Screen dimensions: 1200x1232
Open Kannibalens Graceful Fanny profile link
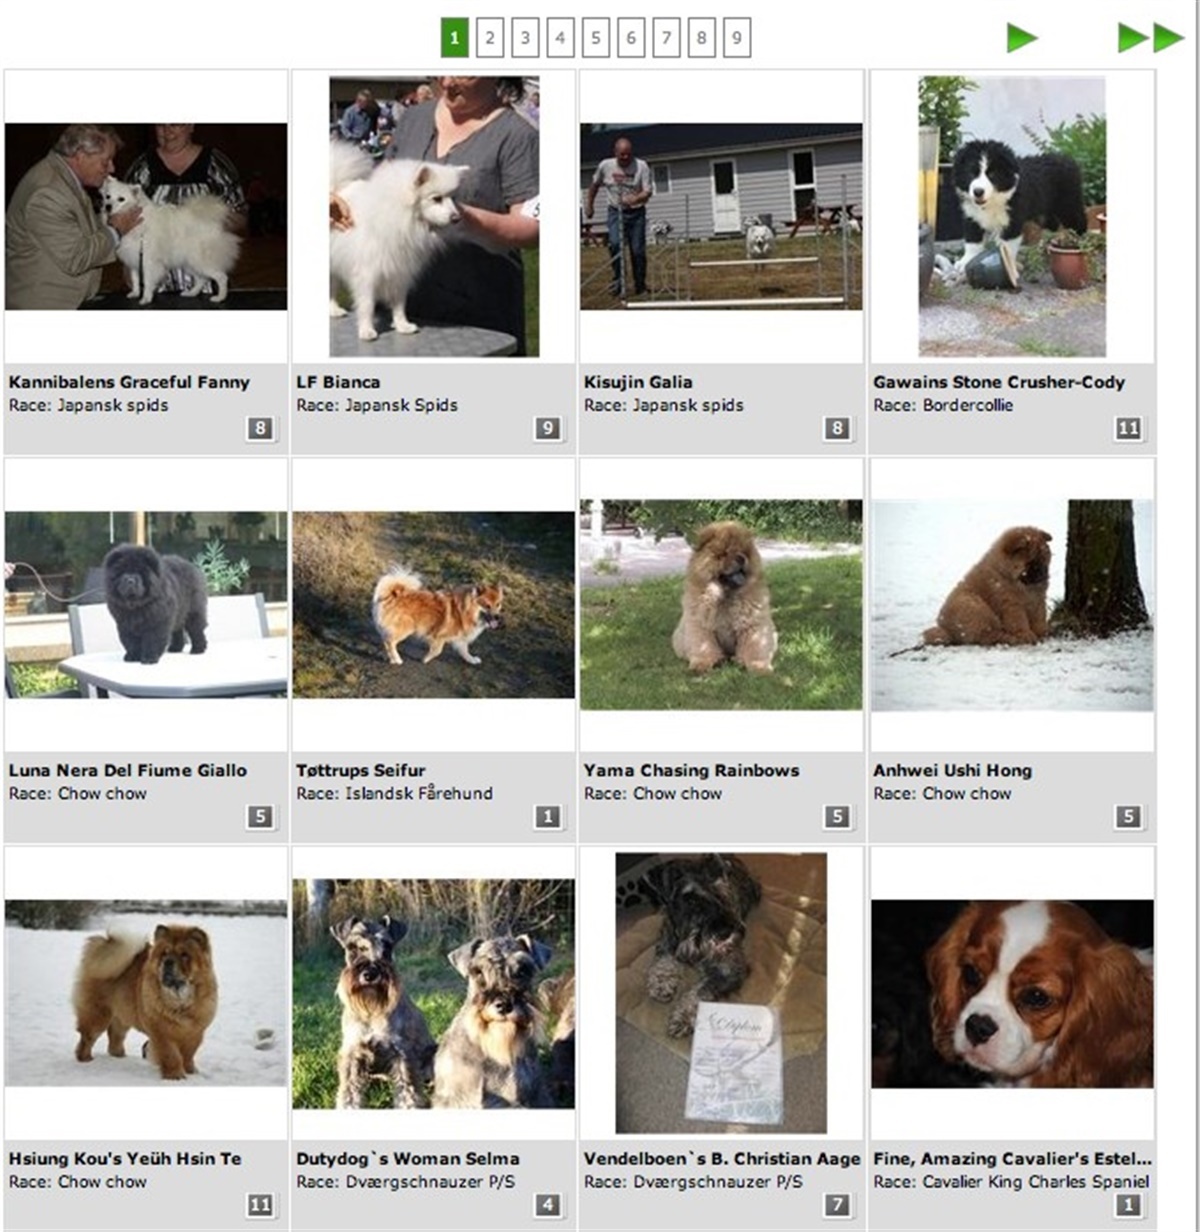coord(129,382)
